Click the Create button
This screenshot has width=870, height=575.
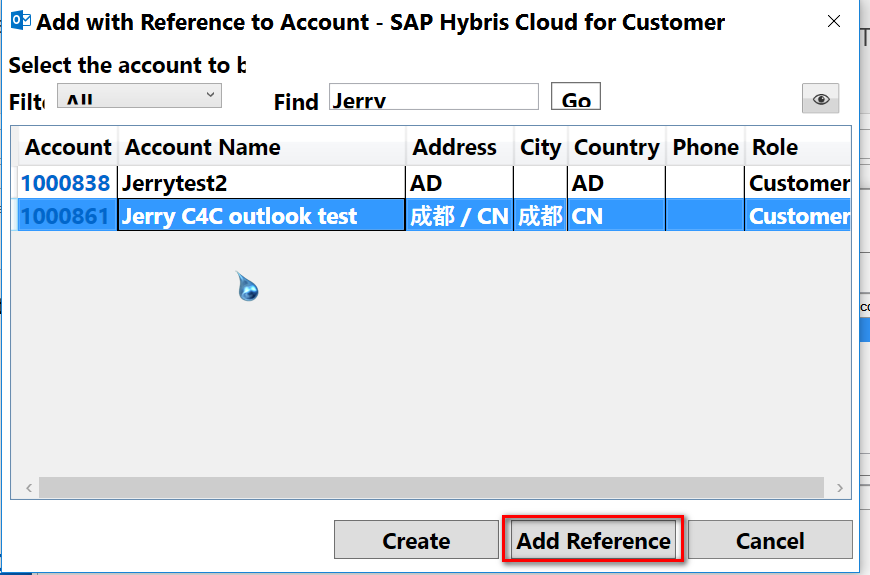416,541
